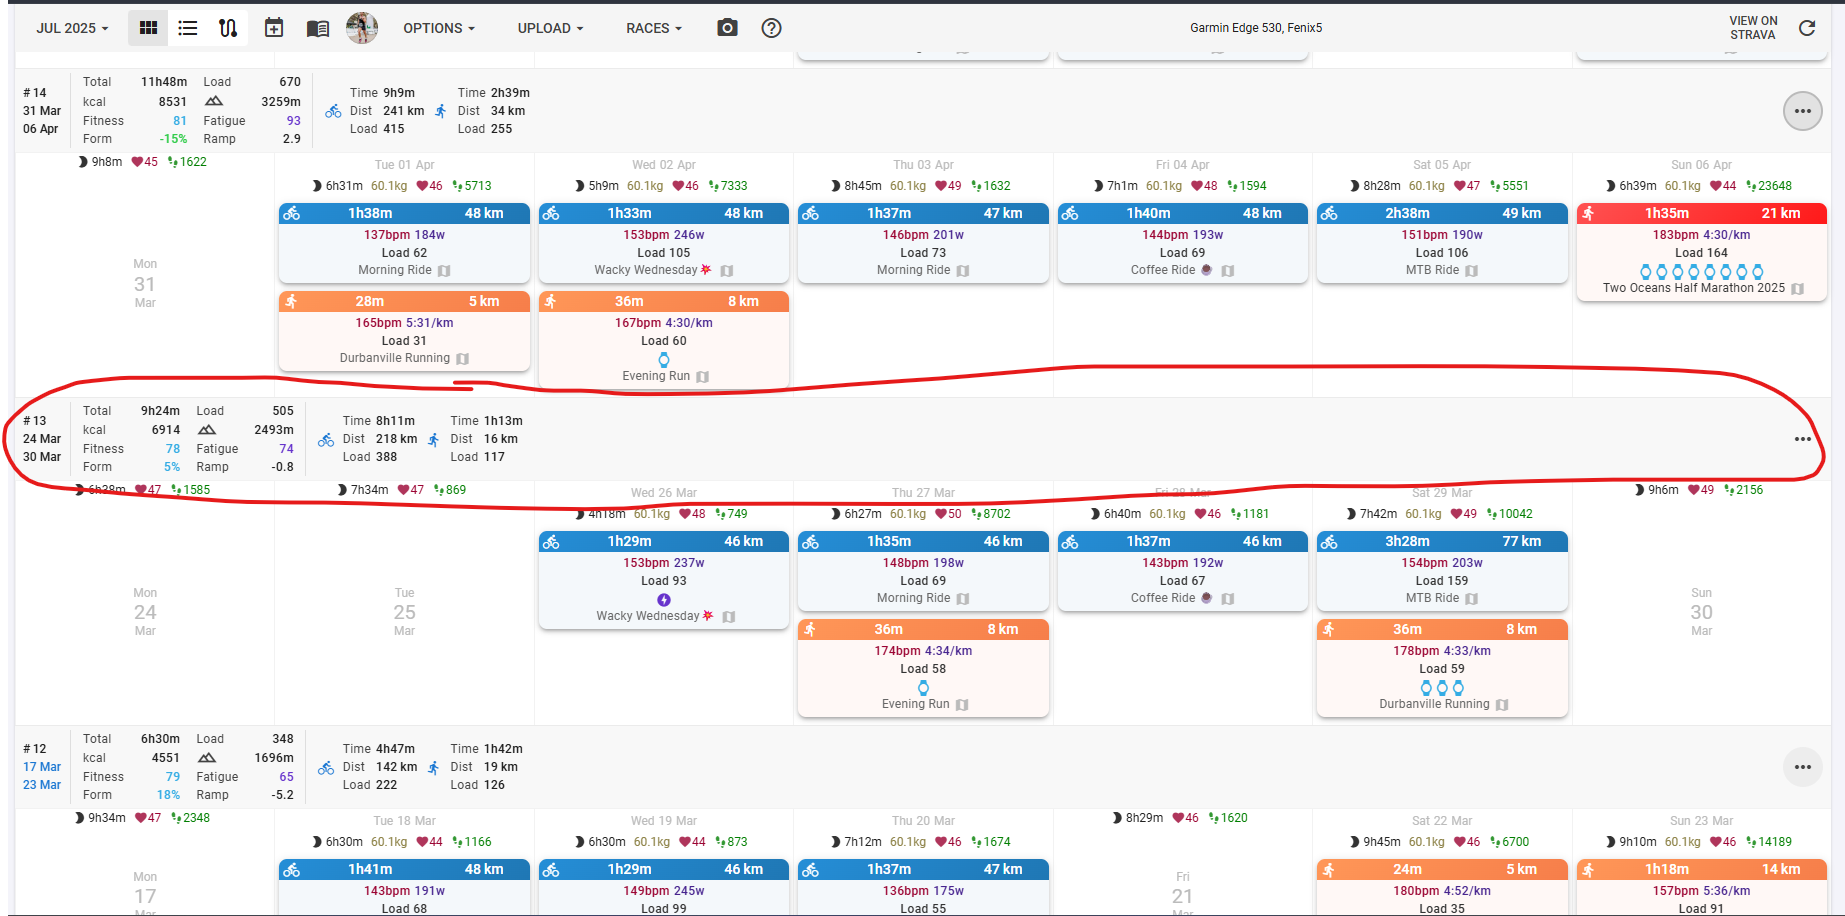The width and height of the screenshot is (1845, 916).
Task: Click the VIEW ON STRAVA link
Action: (1753, 28)
